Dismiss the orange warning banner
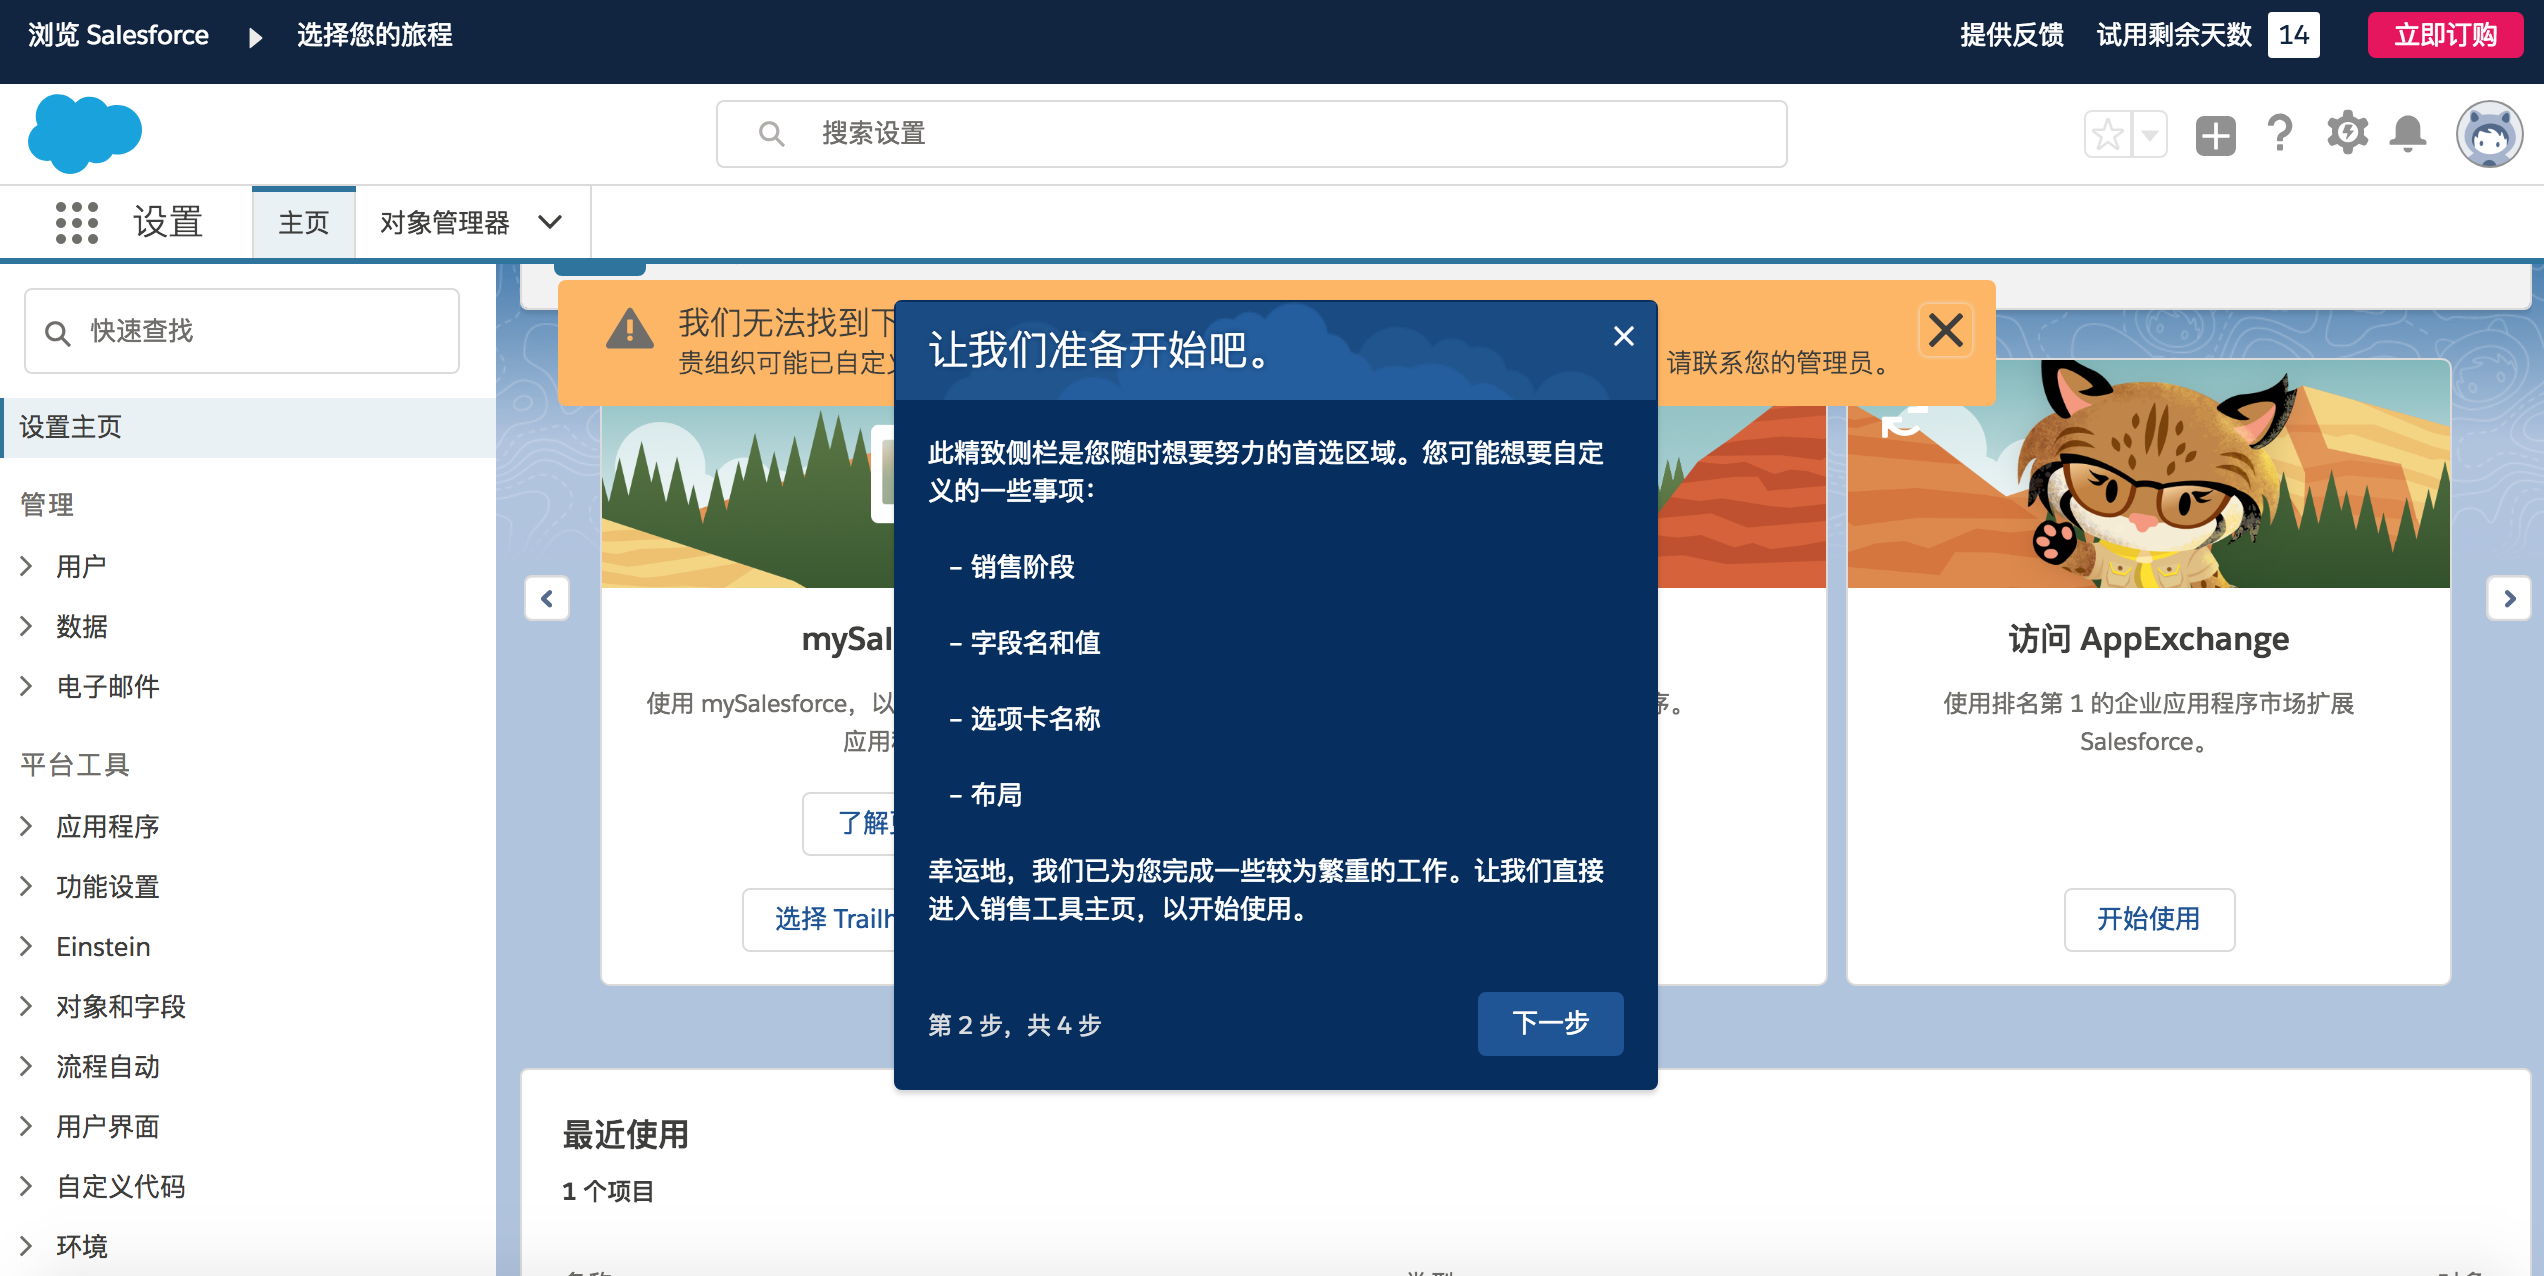This screenshot has height=1276, width=2544. tap(1945, 330)
